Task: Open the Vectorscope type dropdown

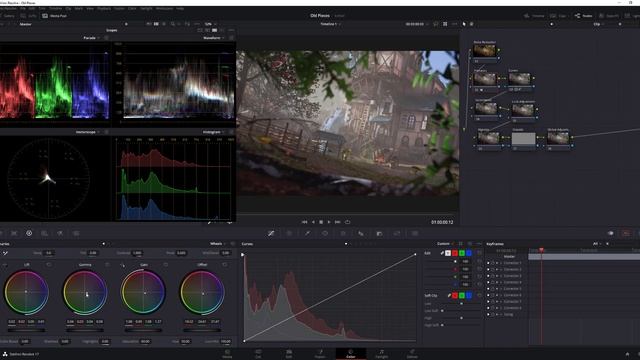Action: (x=87, y=132)
